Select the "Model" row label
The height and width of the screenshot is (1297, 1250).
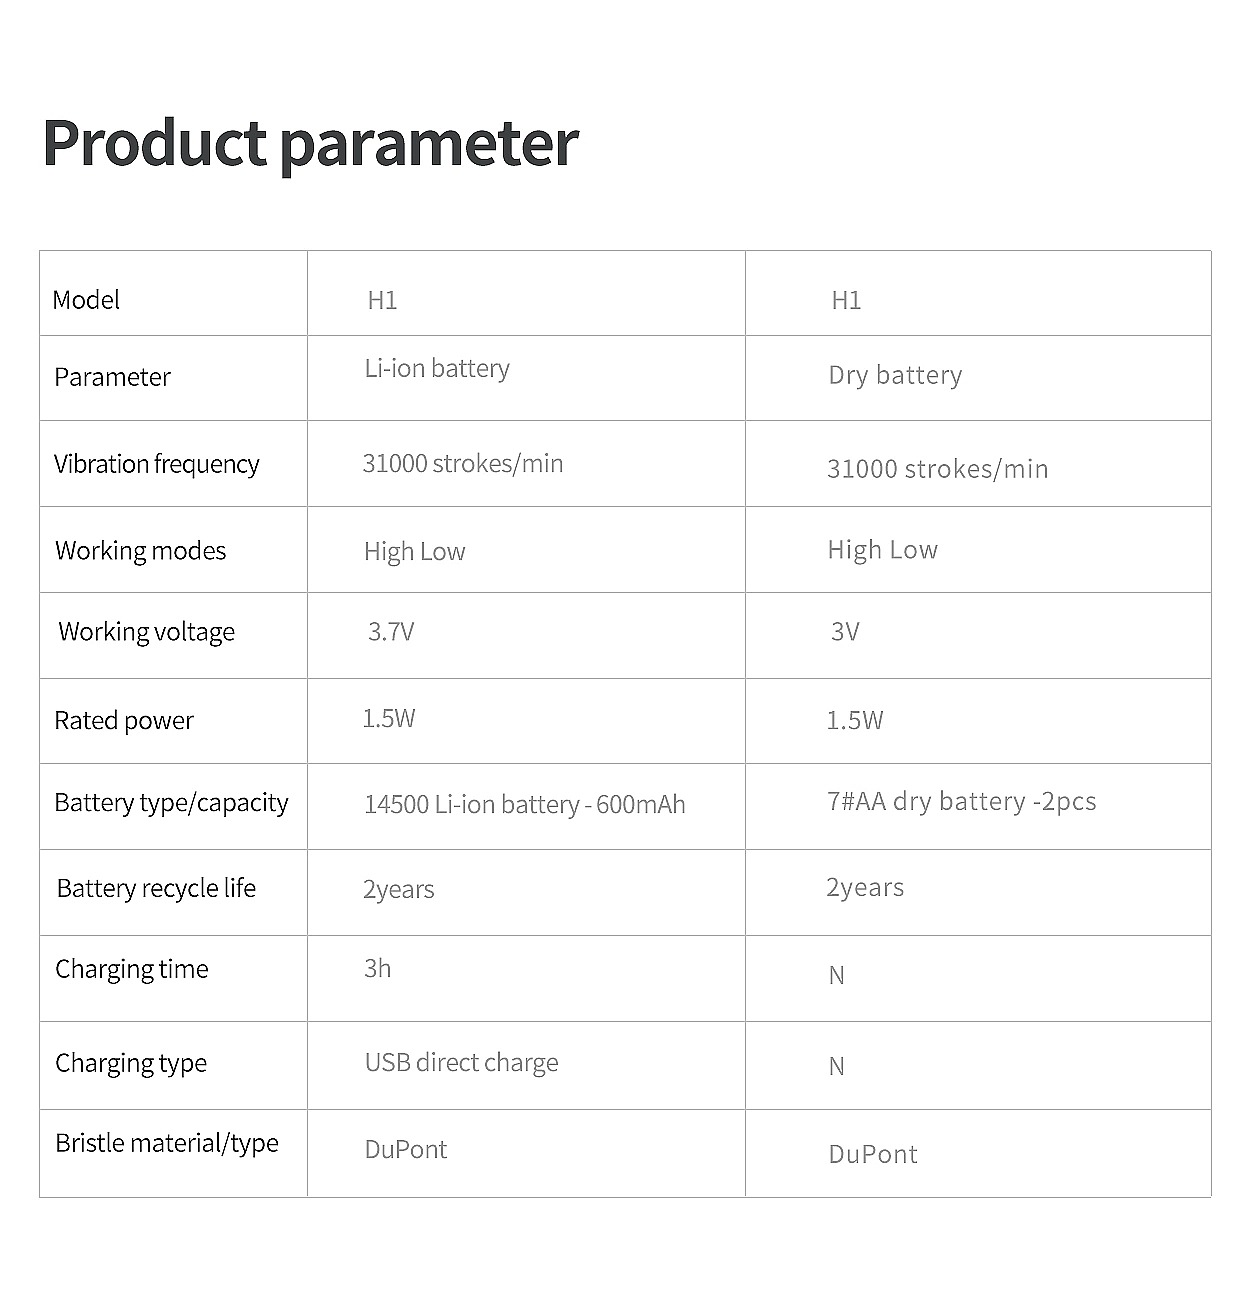pos(86,300)
